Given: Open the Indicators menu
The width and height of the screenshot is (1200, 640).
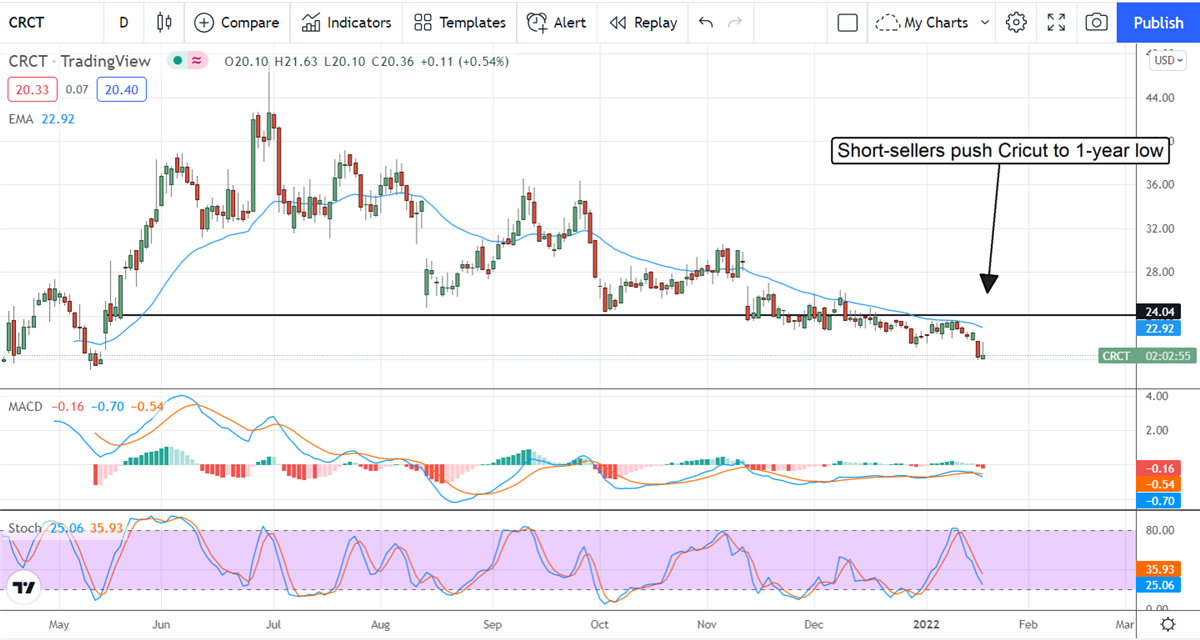Looking at the screenshot, I should (x=347, y=22).
